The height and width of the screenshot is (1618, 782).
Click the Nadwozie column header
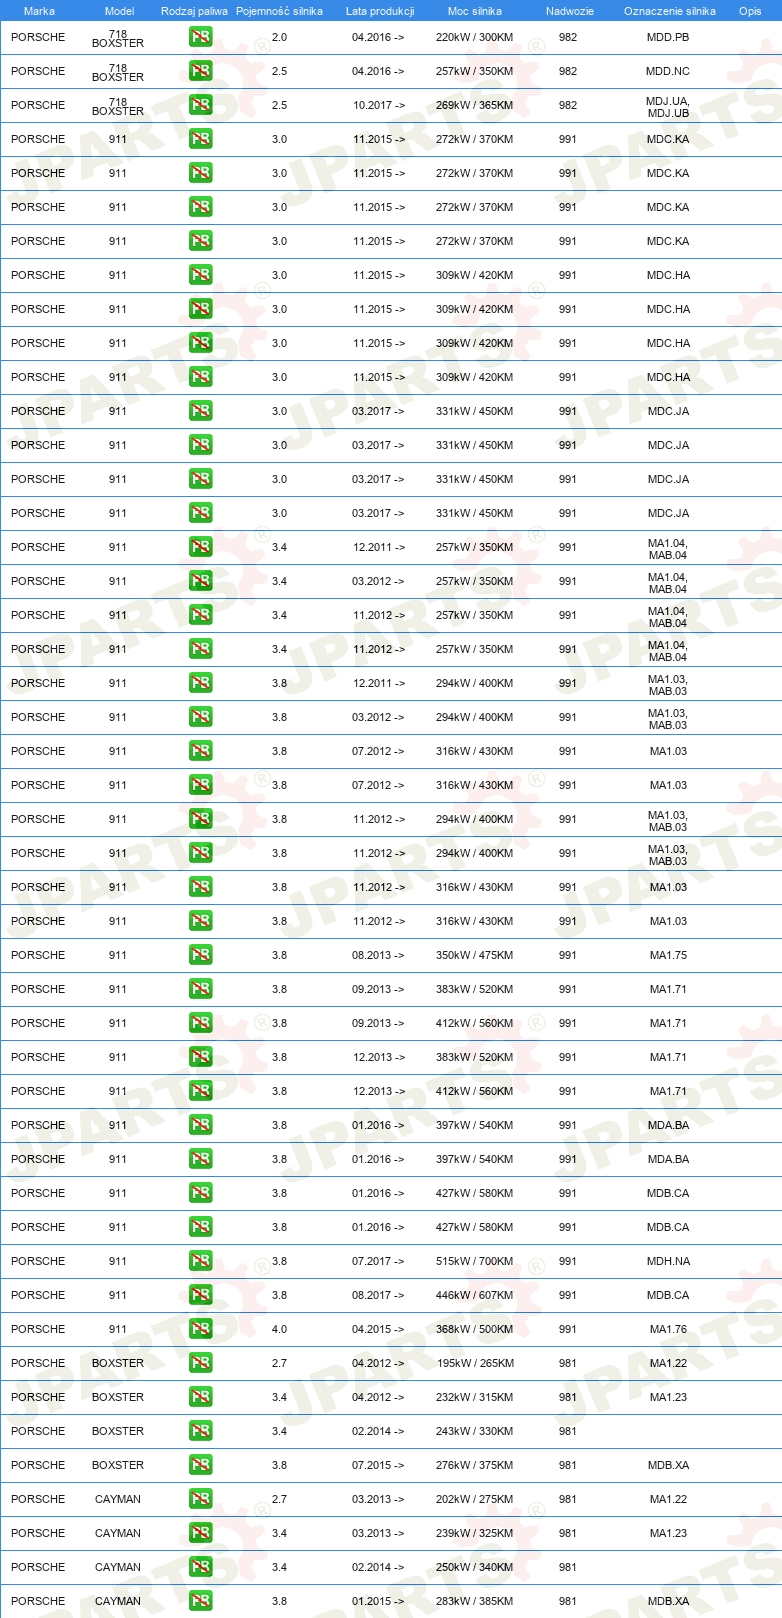click(570, 11)
